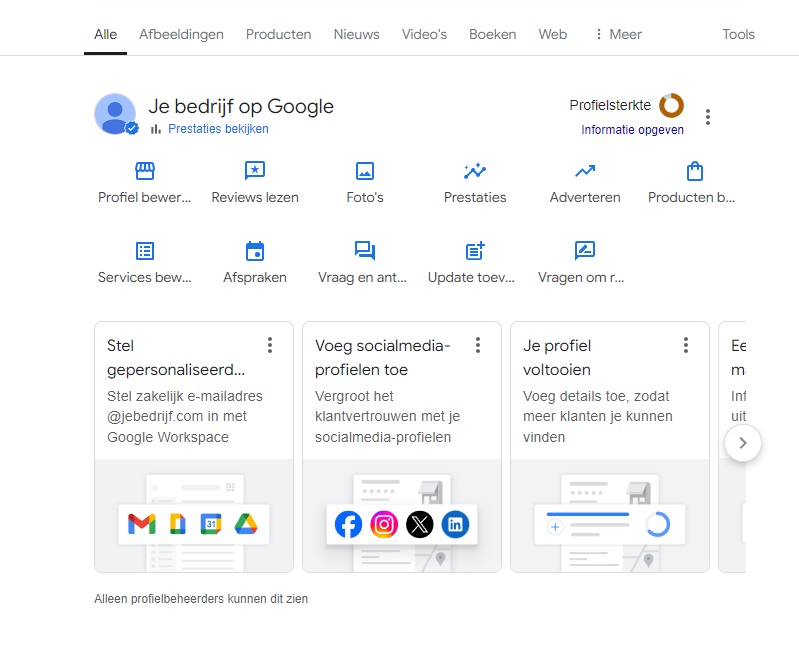Open the Adverteren trend arrow icon

(585, 171)
